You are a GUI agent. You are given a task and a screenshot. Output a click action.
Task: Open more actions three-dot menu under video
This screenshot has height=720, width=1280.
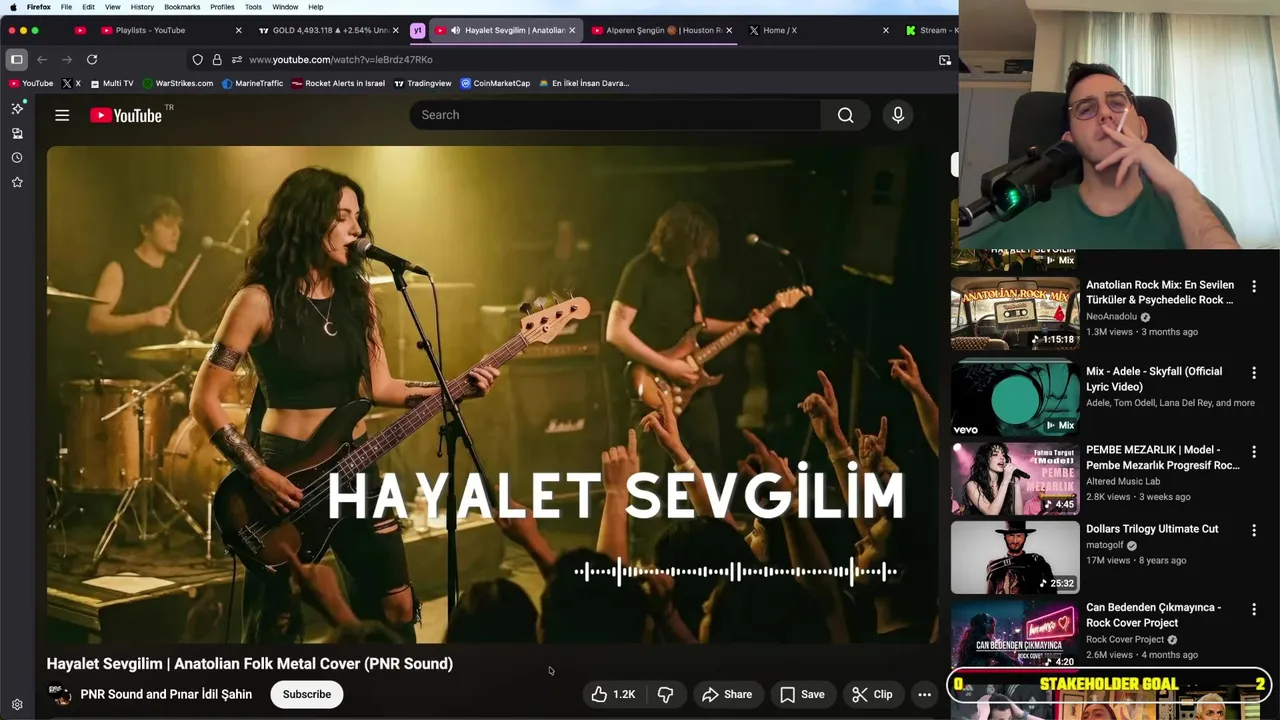pos(924,694)
